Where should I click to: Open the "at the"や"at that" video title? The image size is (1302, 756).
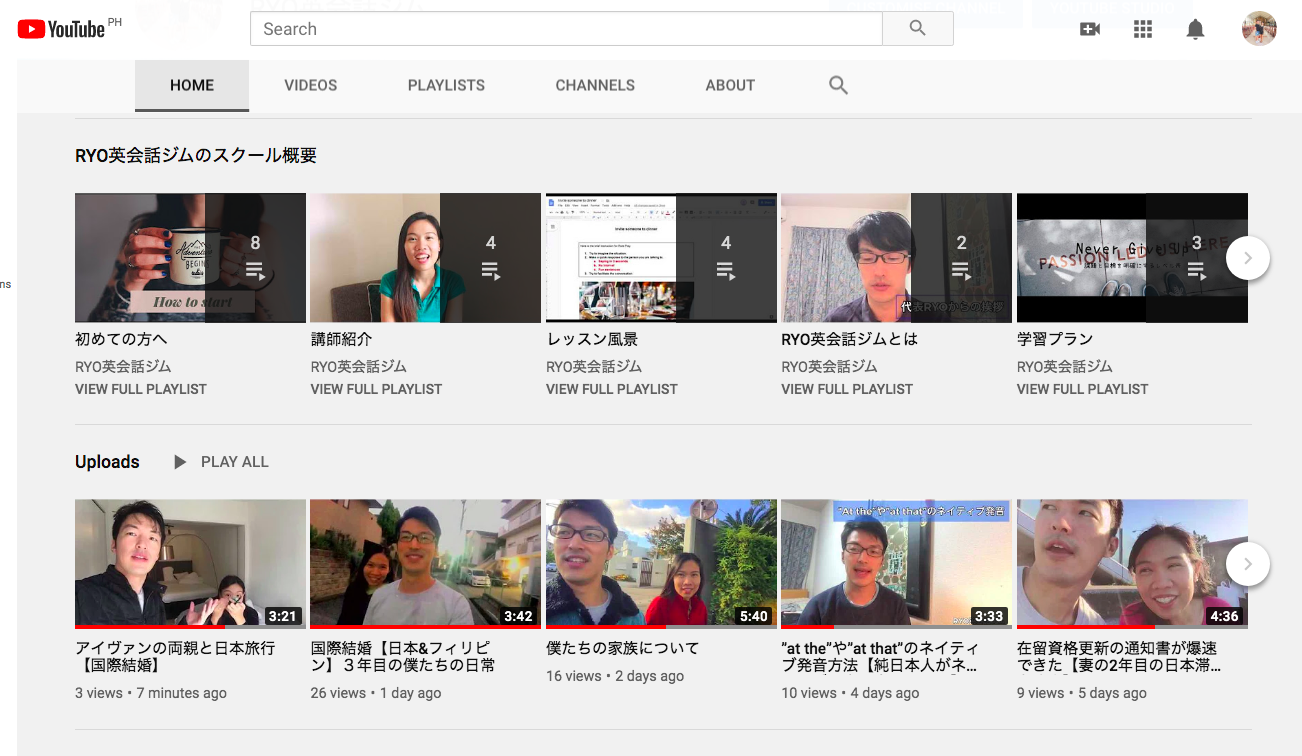click(x=879, y=657)
